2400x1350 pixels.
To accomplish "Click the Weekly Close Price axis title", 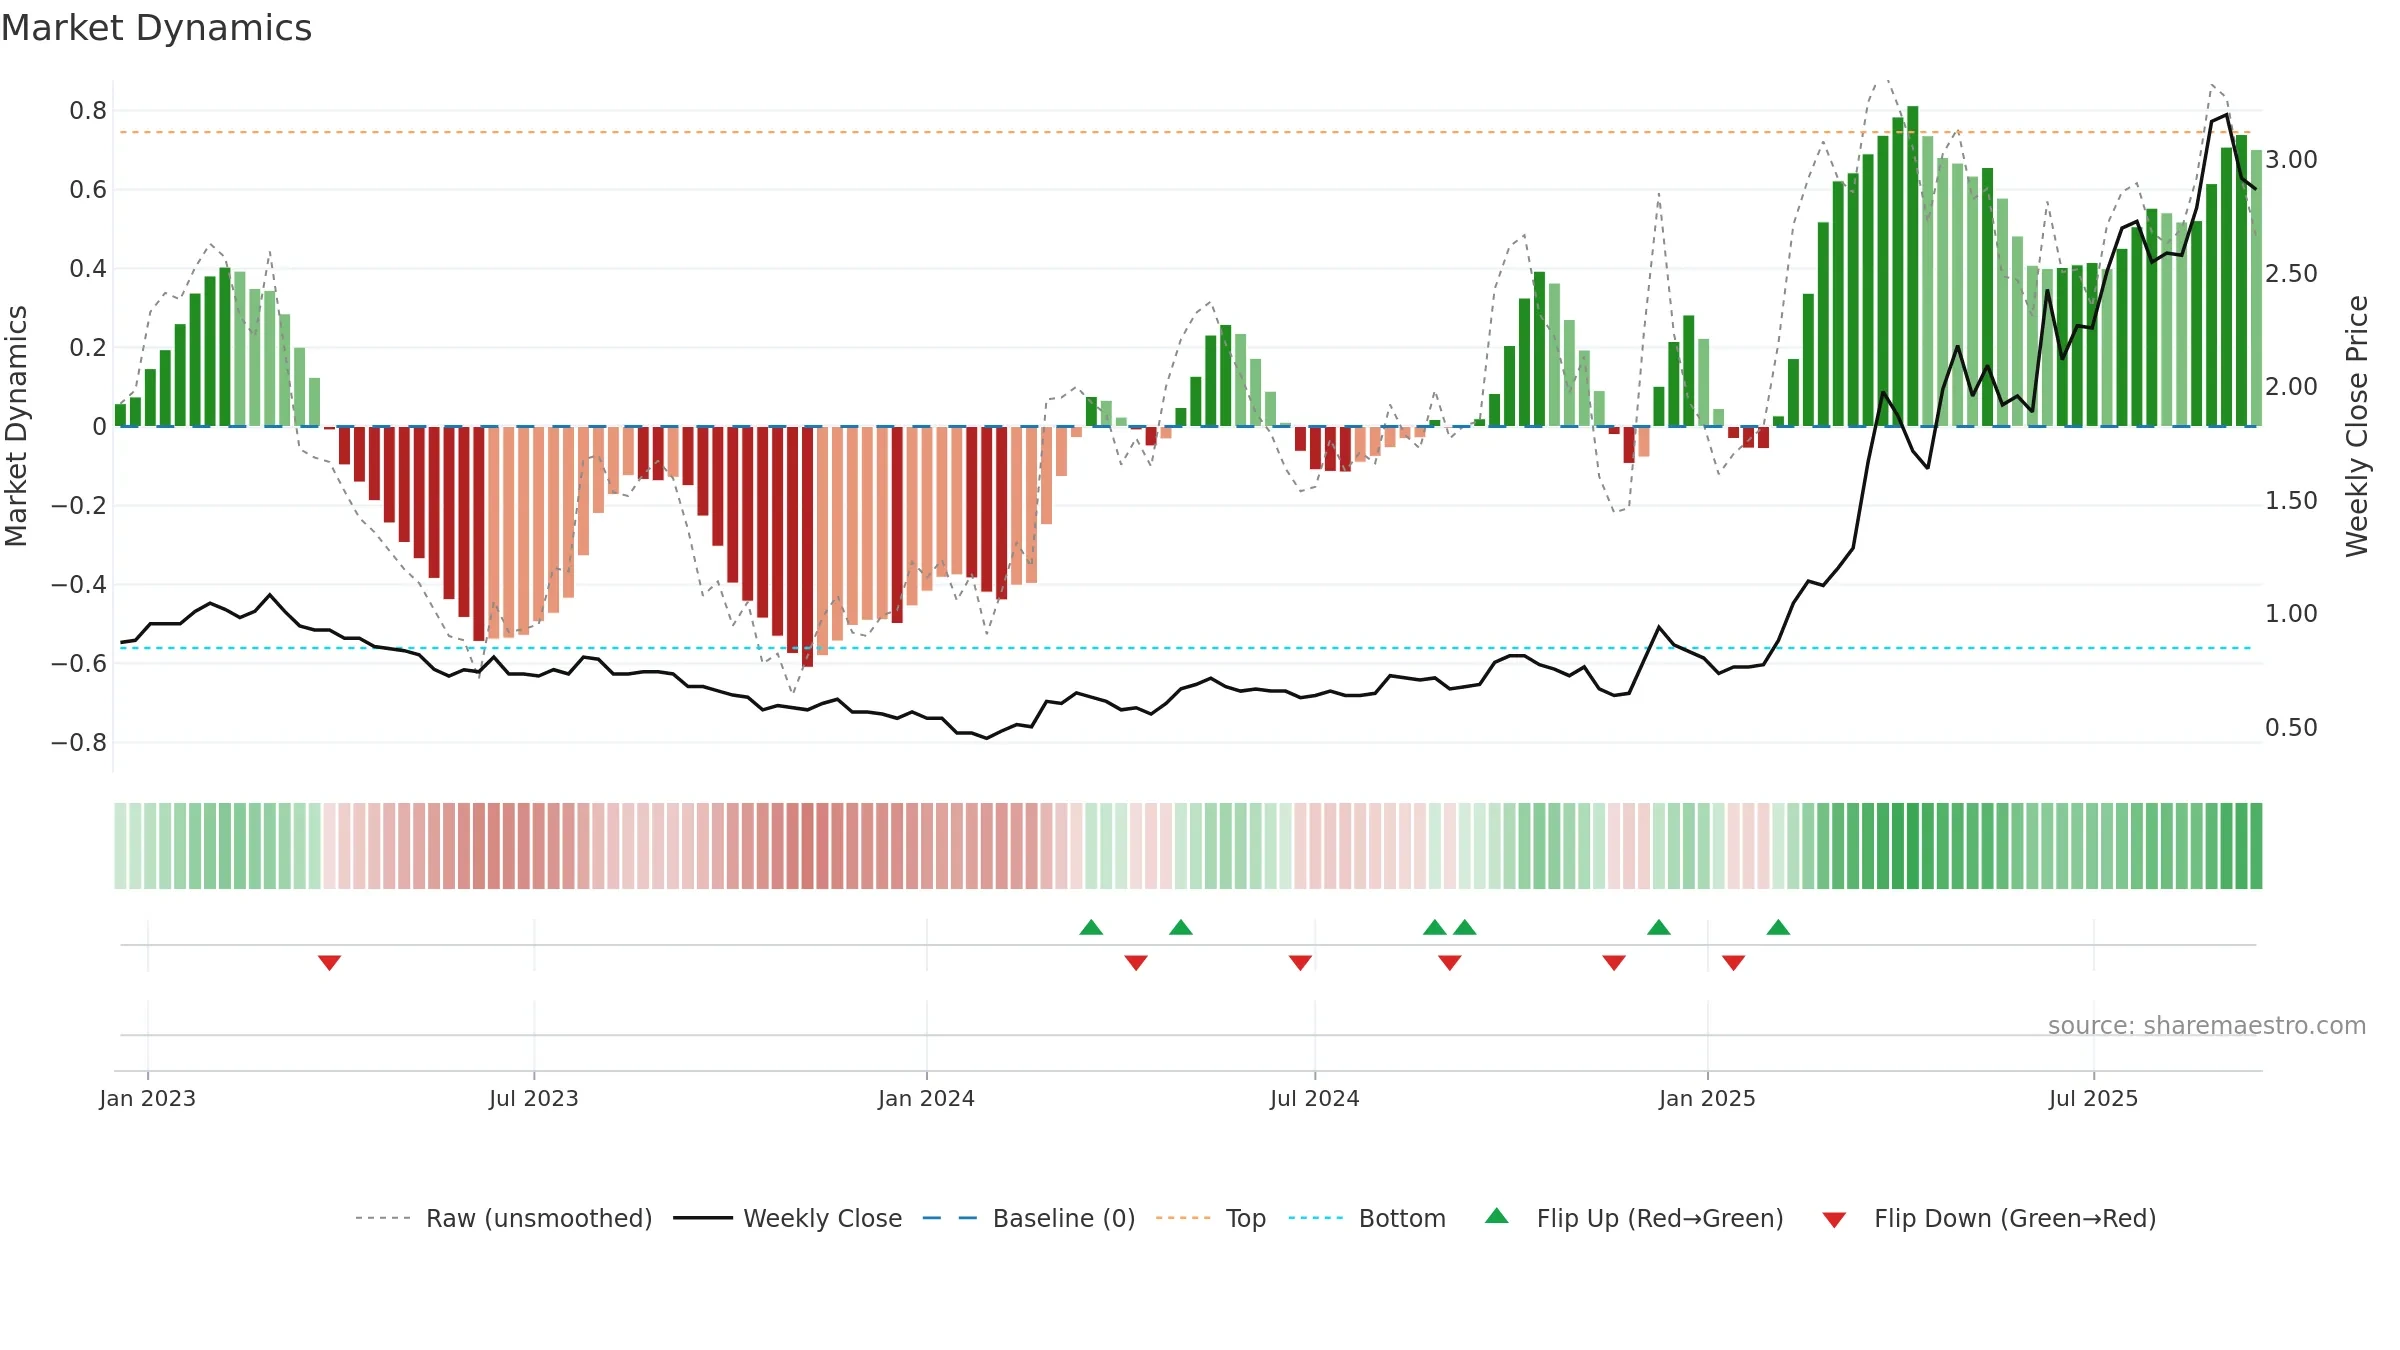I will tap(2357, 426).
